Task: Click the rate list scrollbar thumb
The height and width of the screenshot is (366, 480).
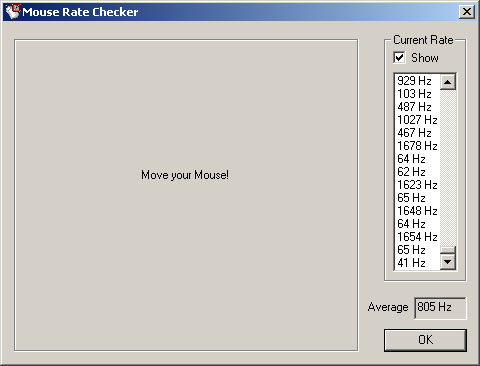Action: pos(448,250)
